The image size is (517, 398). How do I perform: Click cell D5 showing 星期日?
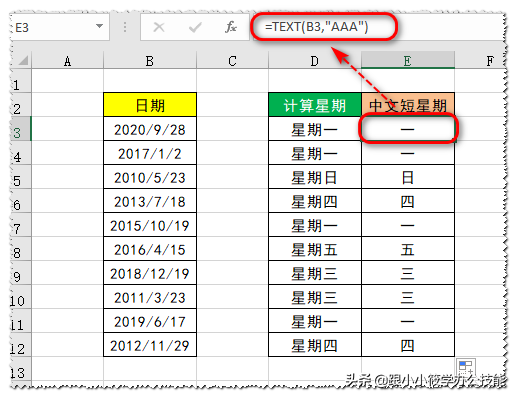pos(315,177)
